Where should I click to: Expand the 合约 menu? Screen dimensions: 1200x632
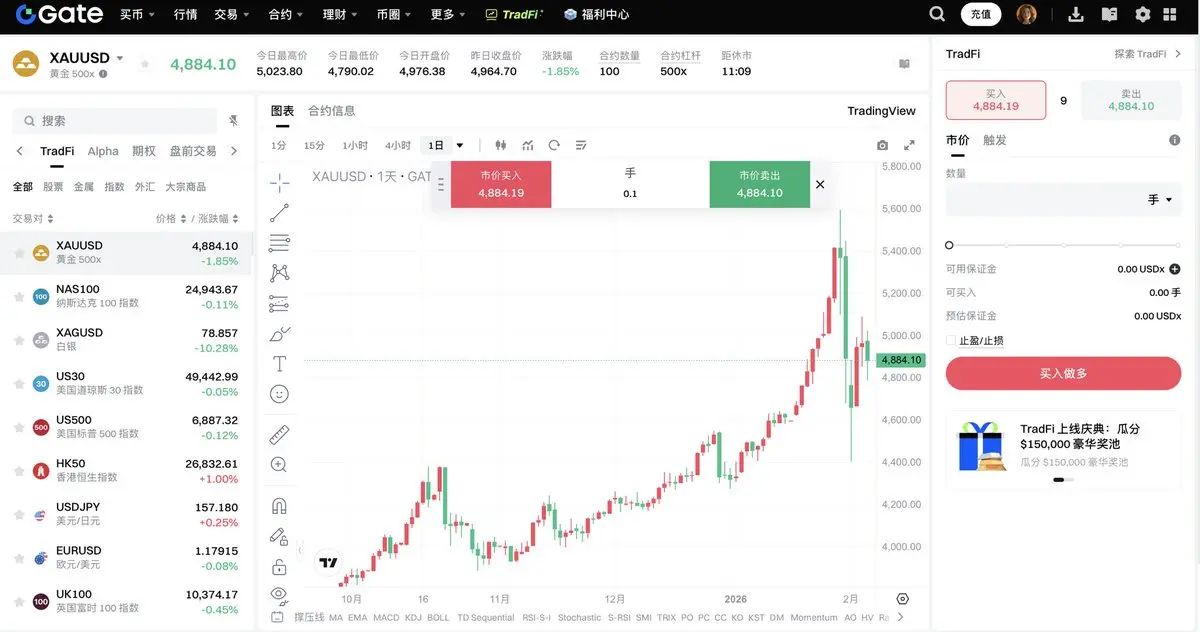click(286, 14)
